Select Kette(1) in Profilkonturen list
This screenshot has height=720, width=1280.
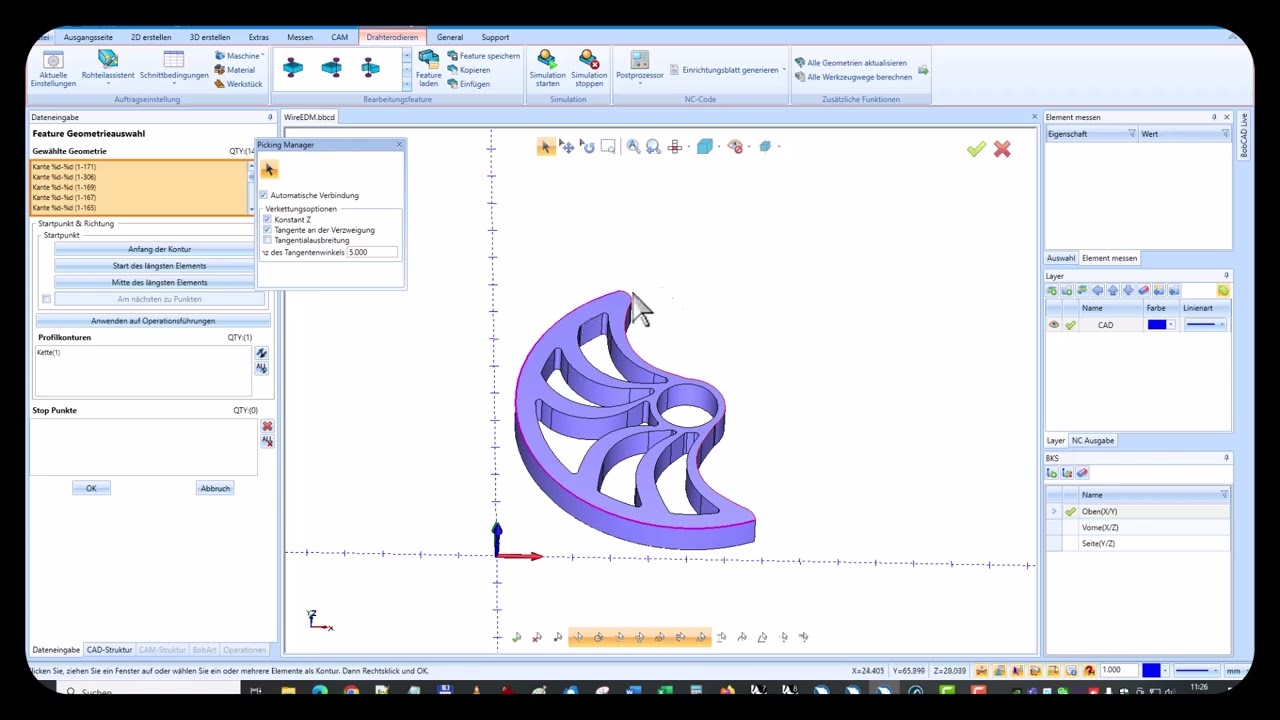click(x=49, y=353)
